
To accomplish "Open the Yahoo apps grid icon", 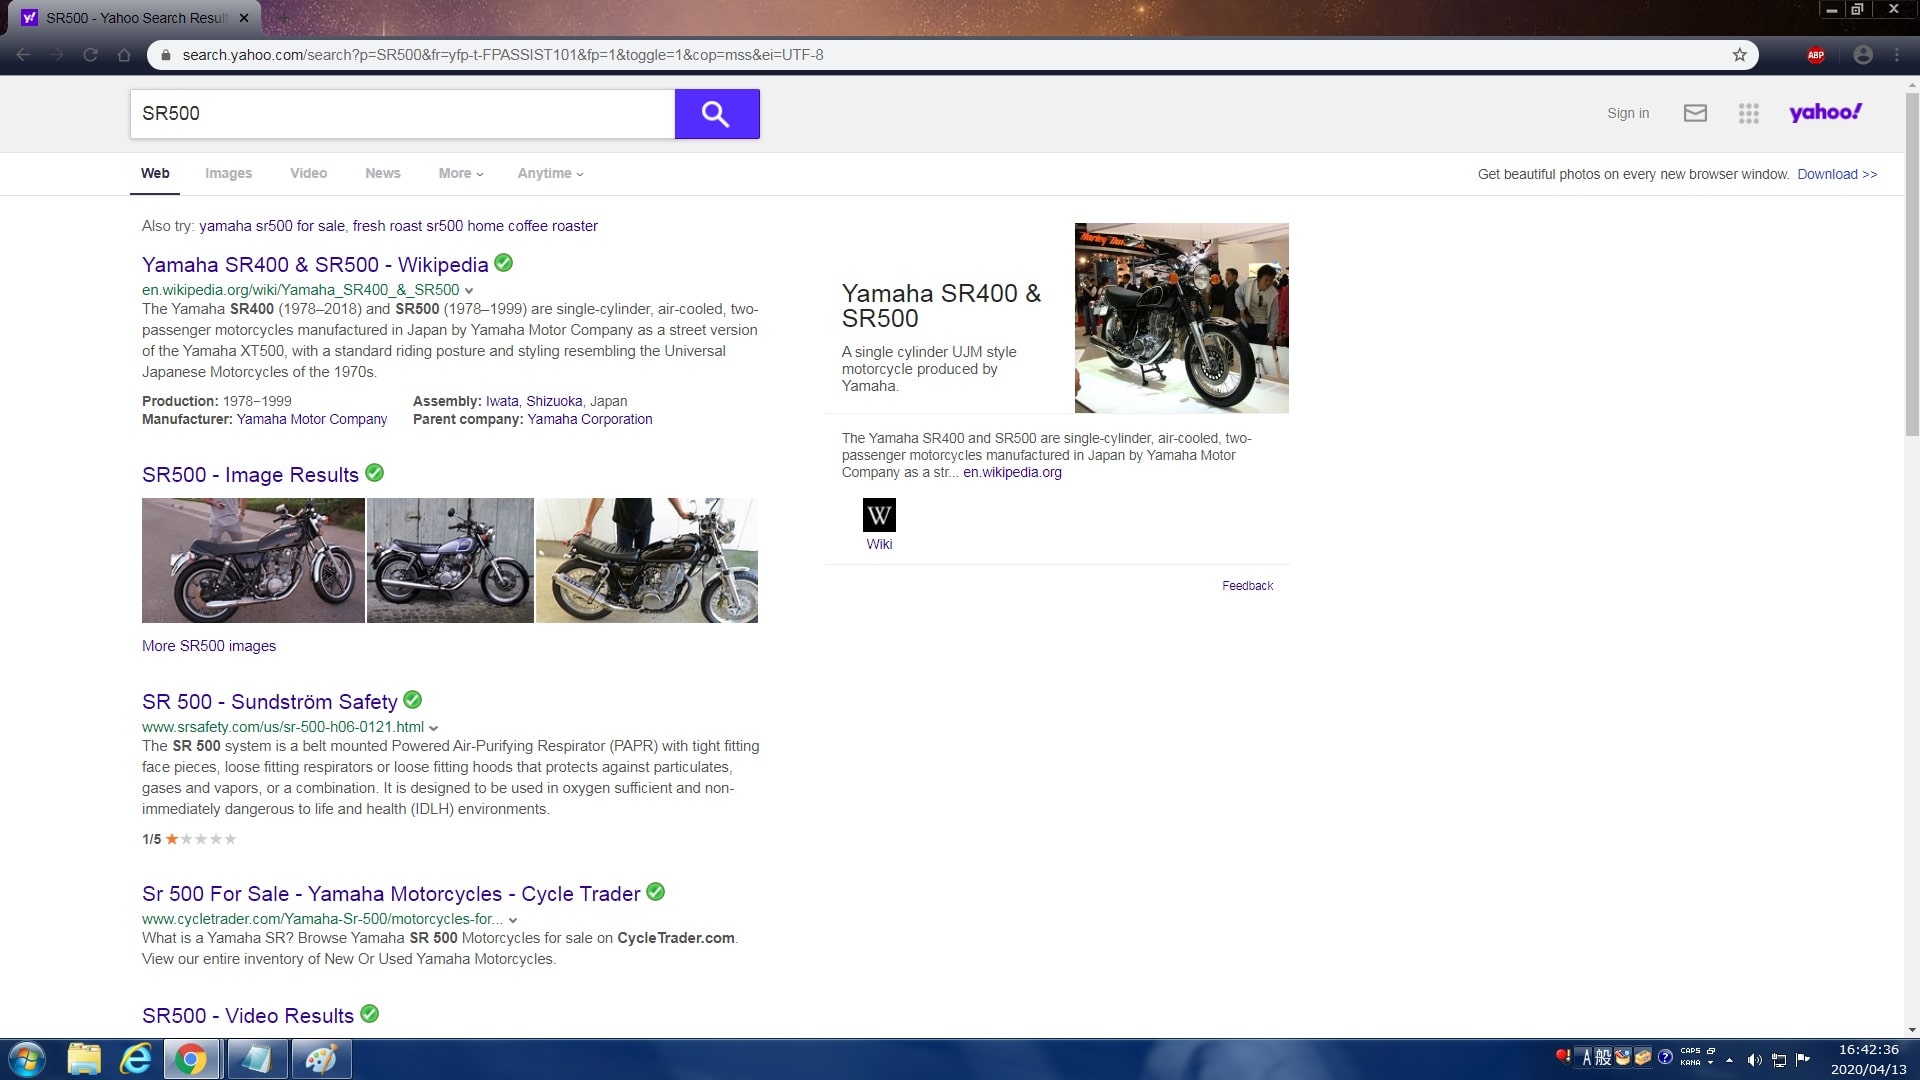I will pyautogui.click(x=1748, y=113).
